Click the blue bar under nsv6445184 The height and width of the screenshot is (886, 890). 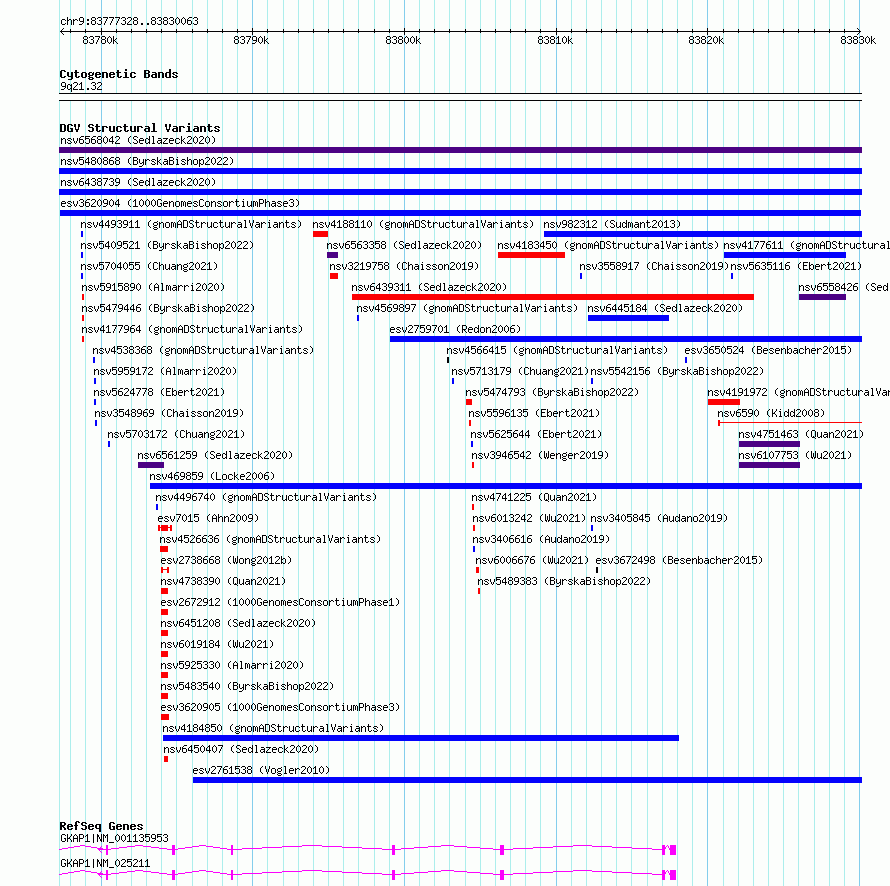[x=628, y=318]
